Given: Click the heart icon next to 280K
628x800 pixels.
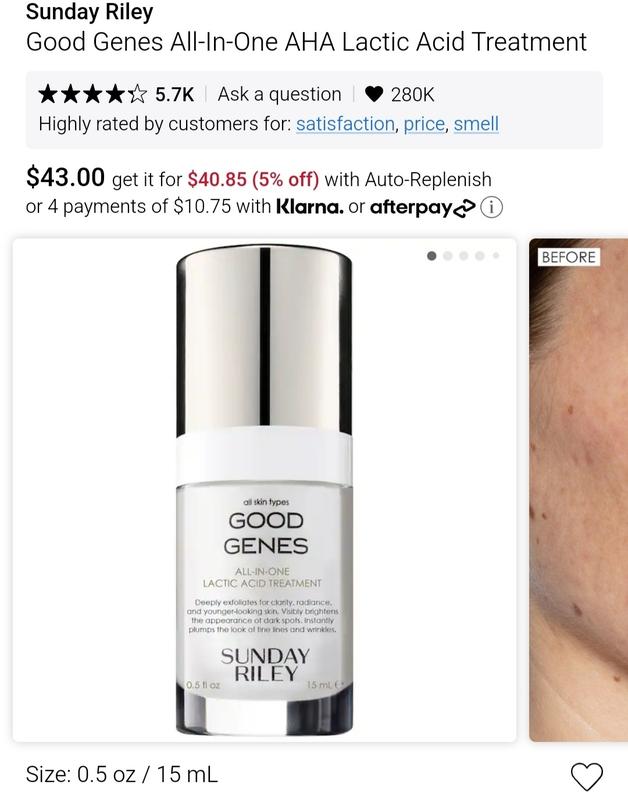Looking at the screenshot, I should (x=374, y=94).
